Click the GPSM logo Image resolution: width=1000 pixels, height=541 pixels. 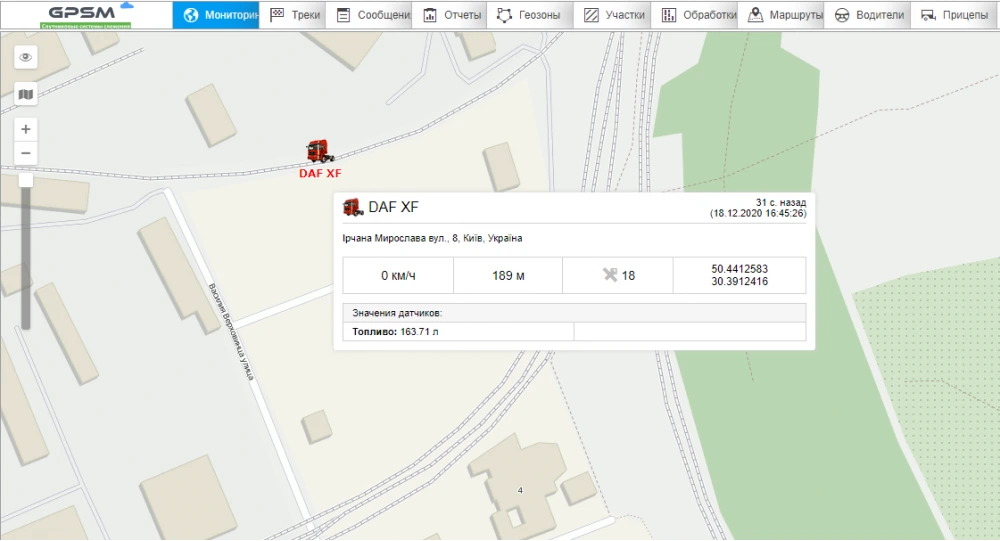(85, 14)
